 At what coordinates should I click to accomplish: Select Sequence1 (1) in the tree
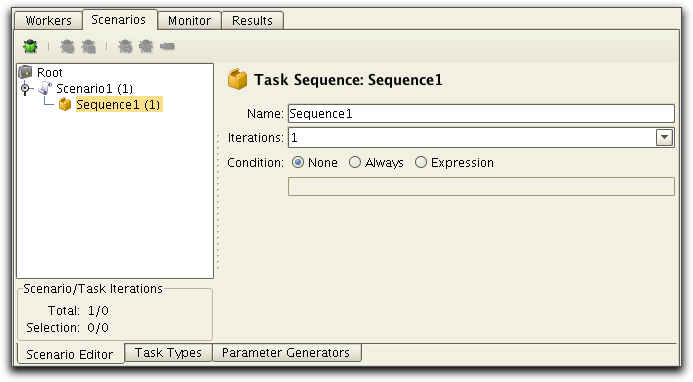coord(118,104)
